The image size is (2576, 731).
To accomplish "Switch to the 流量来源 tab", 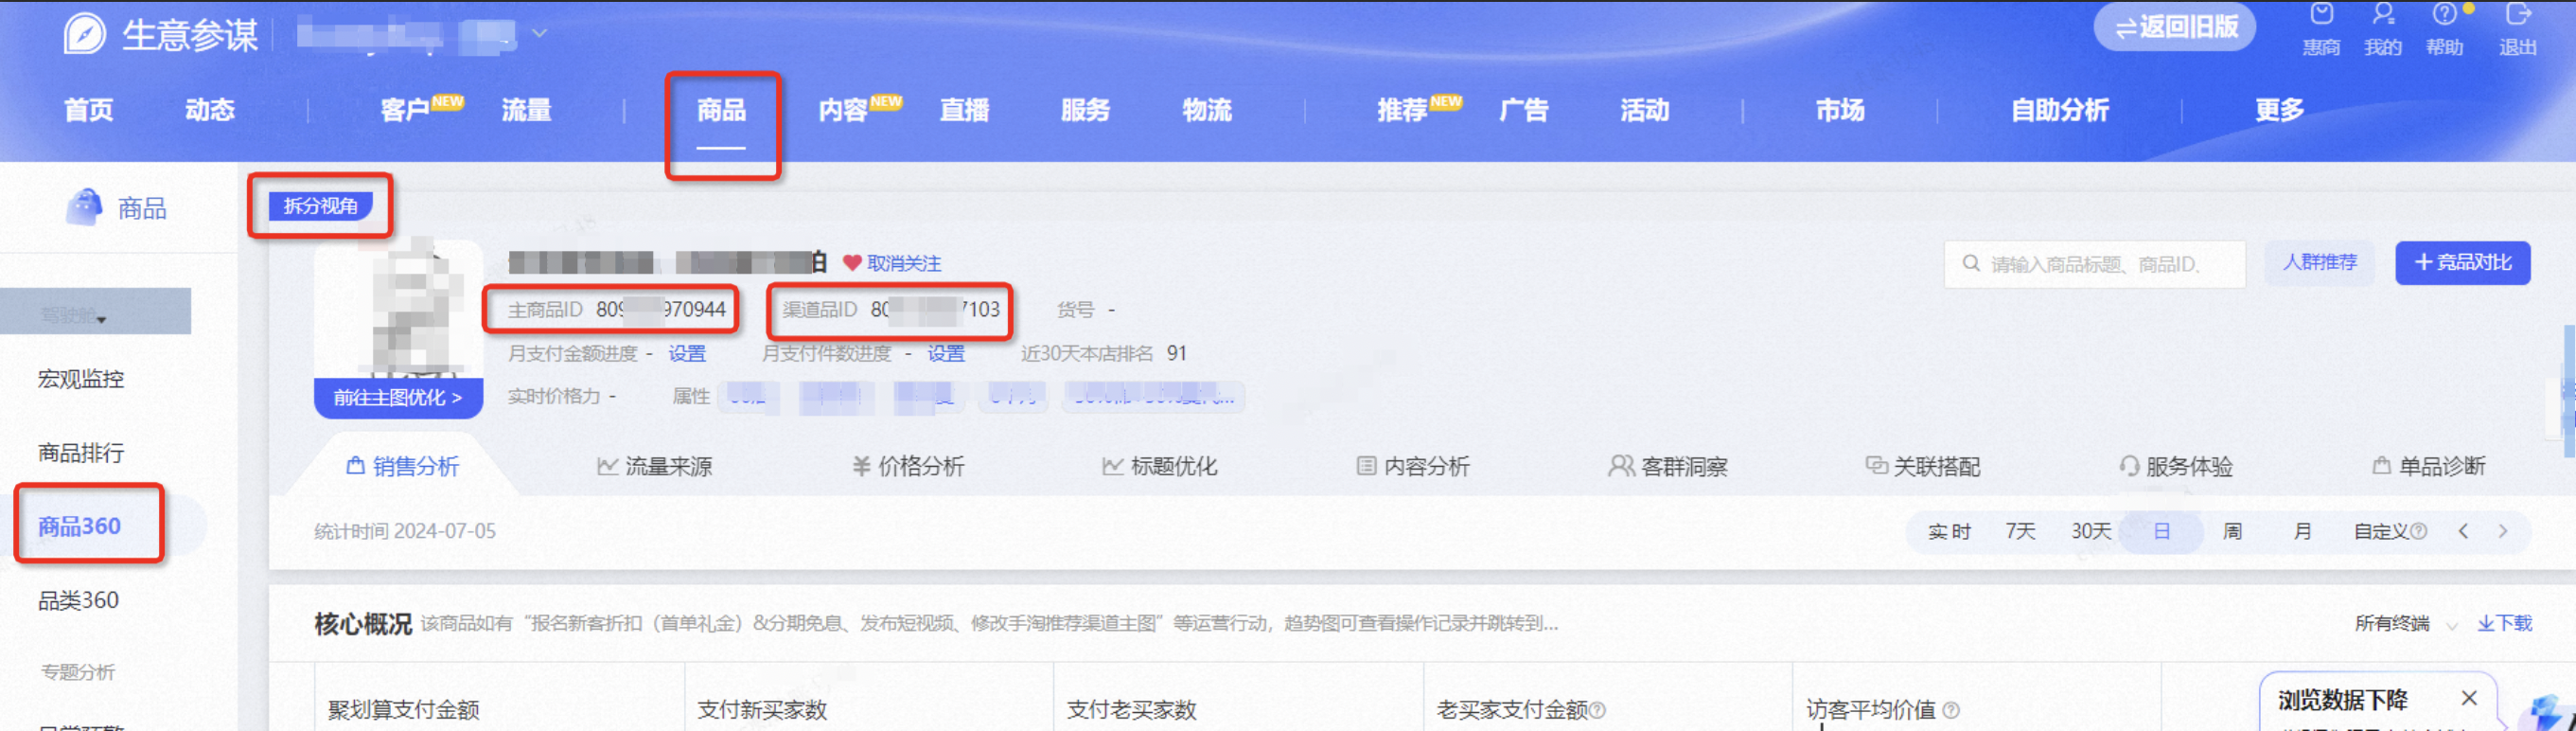I will [x=655, y=466].
